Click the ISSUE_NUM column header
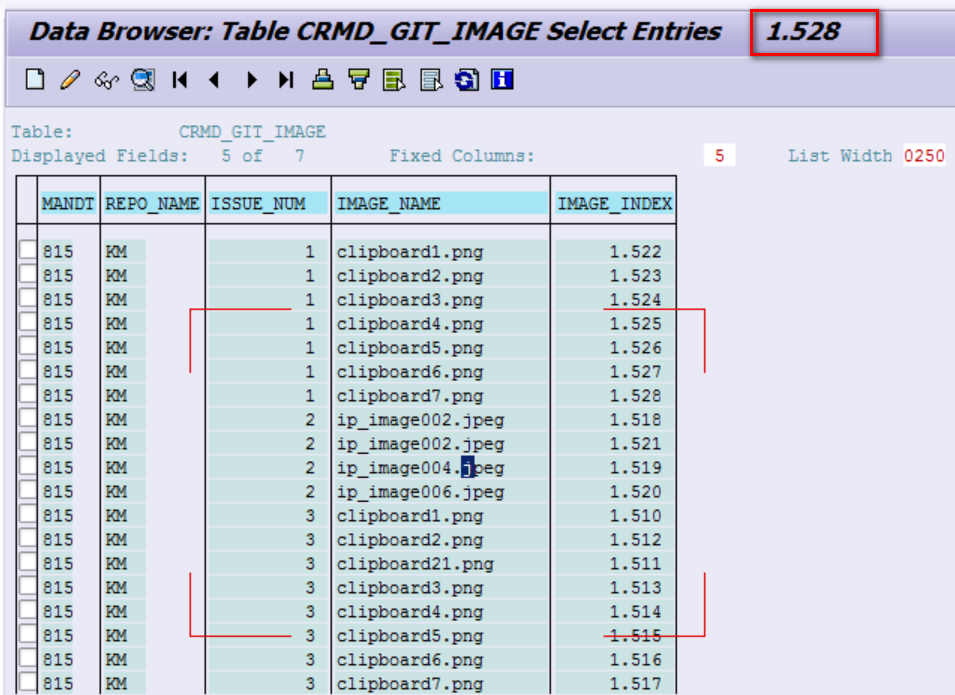The width and height of the screenshot is (955, 695). point(268,203)
